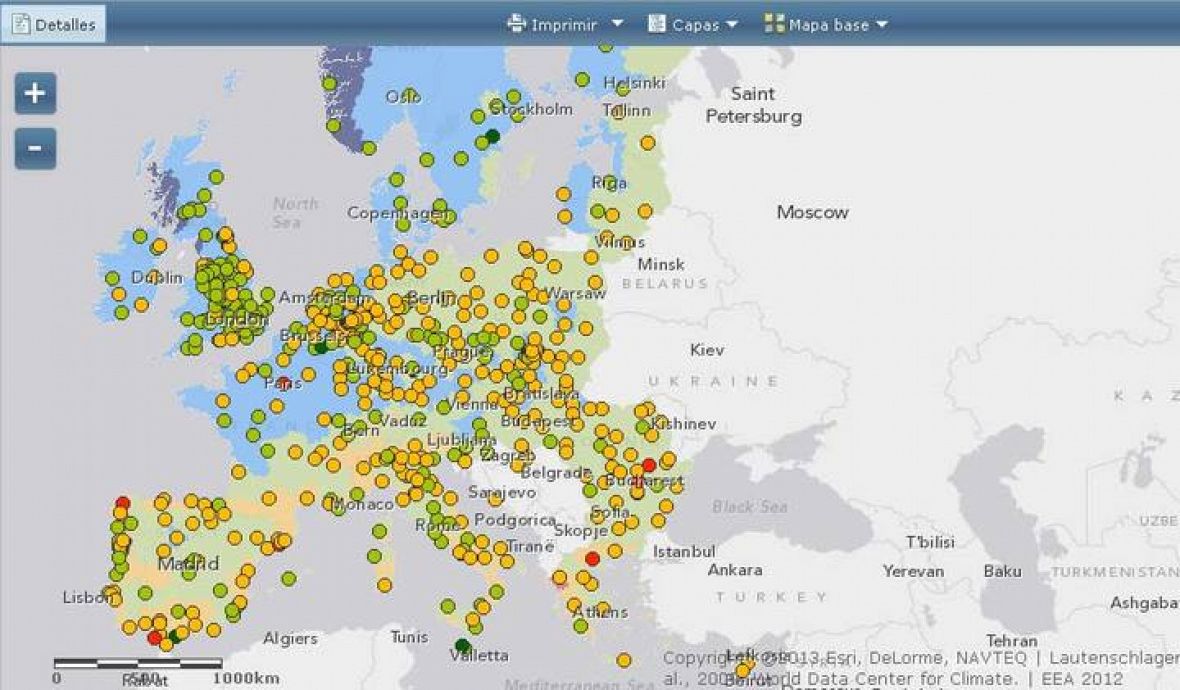This screenshot has width=1180, height=690.
Task: Select the red marker in northwest Spain
Action: (123, 503)
